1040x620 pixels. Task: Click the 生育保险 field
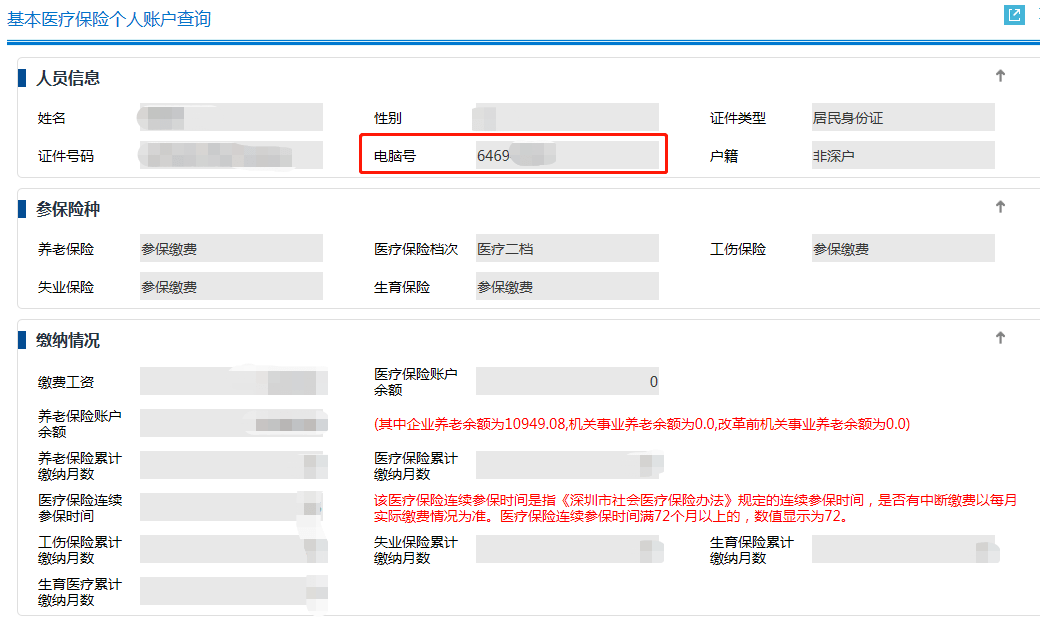click(x=565, y=285)
